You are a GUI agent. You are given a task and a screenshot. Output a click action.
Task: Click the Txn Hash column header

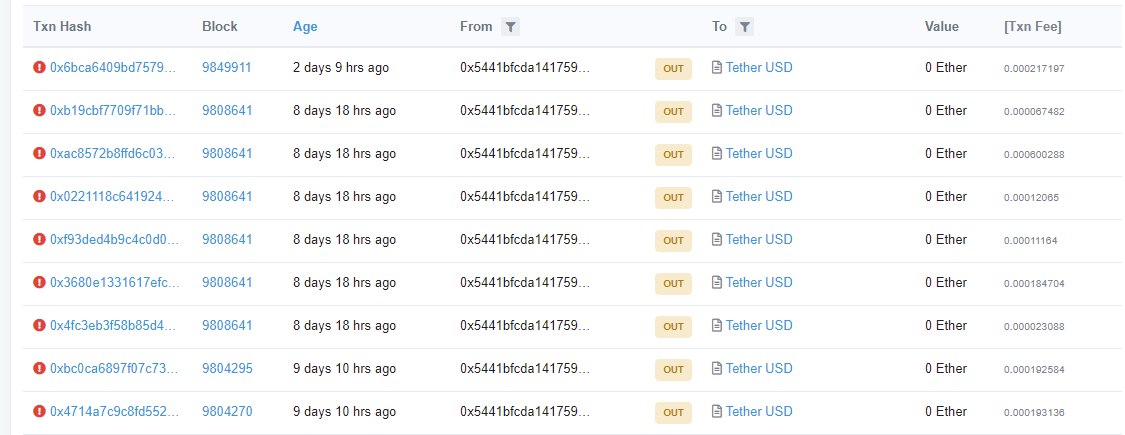click(x=63, y=27)
